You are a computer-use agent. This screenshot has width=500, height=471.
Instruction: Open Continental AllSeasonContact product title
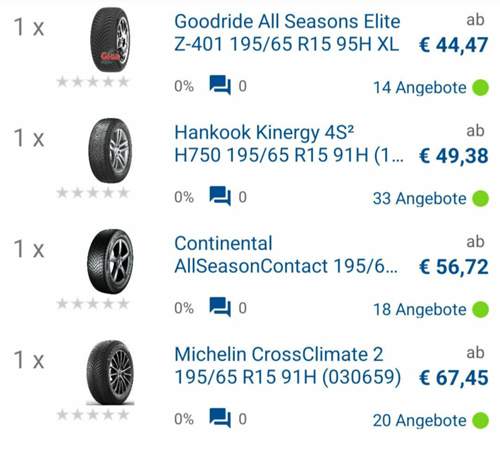coord(286,255)
